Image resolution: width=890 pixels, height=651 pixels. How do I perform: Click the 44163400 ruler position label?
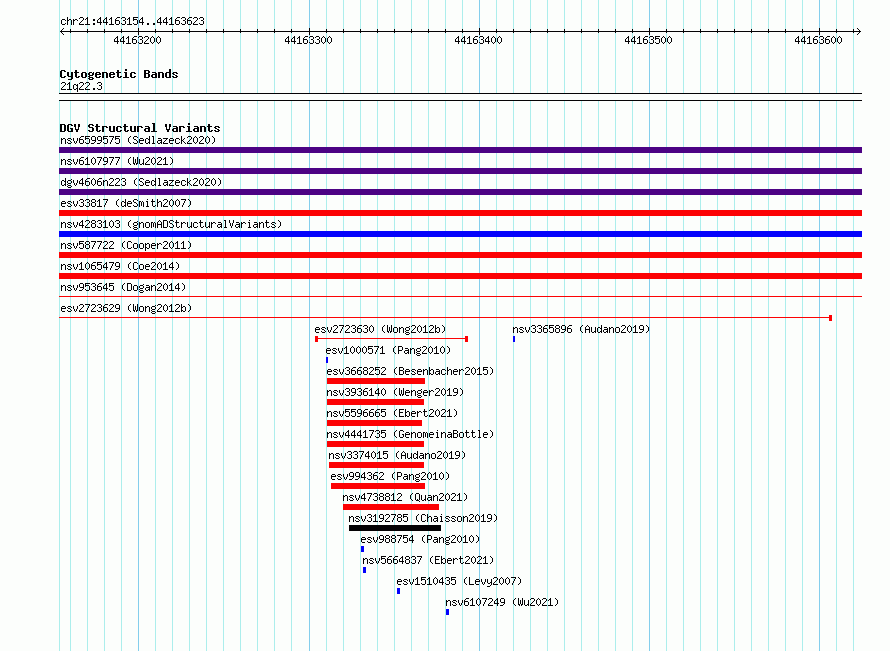(478, 40)
